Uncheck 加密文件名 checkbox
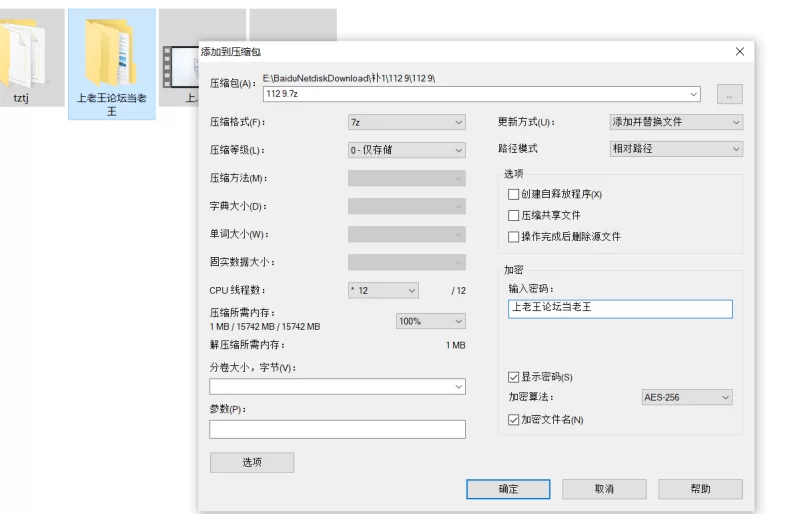Viewport: 800px width, 514px height. 513,420
